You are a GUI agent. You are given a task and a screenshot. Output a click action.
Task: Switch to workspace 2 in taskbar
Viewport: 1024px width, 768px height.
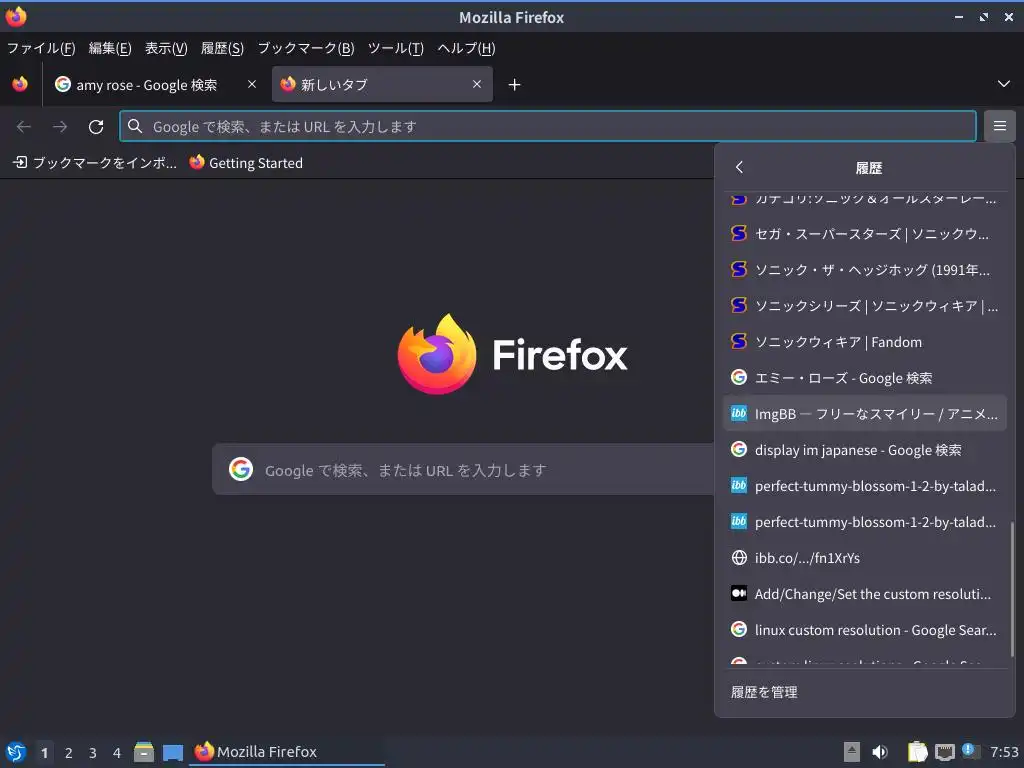coord(69,753)
